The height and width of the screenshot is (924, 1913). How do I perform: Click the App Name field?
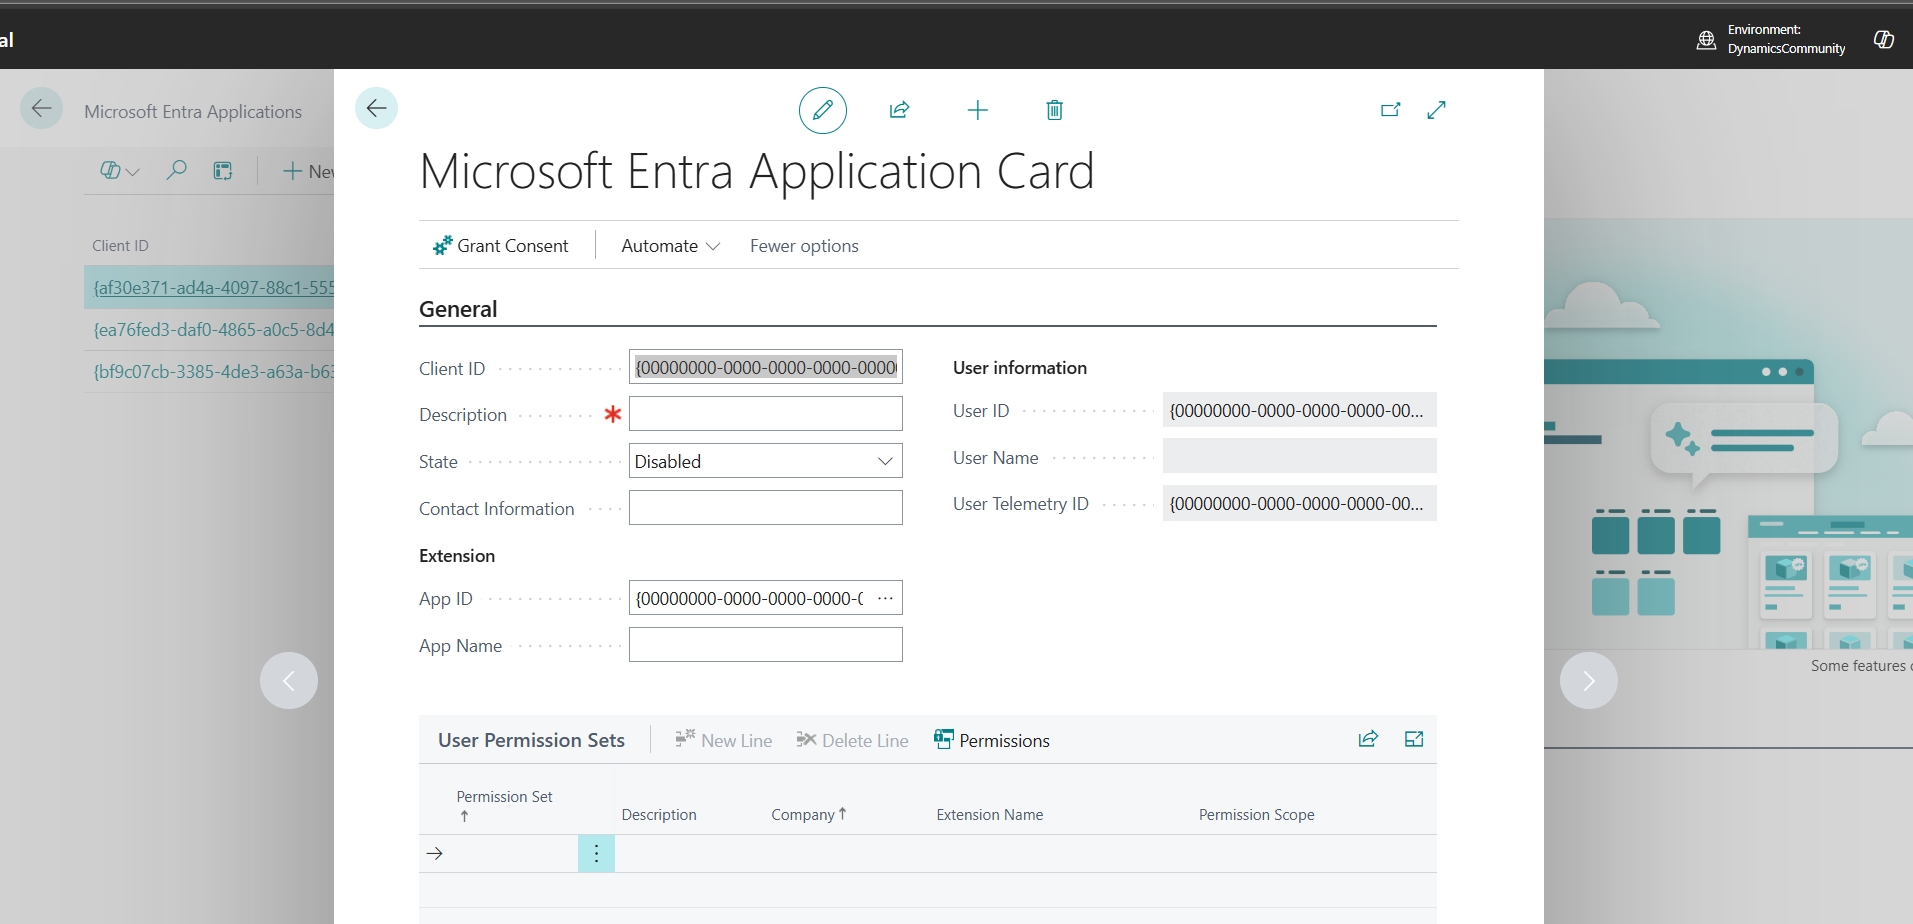765,645
